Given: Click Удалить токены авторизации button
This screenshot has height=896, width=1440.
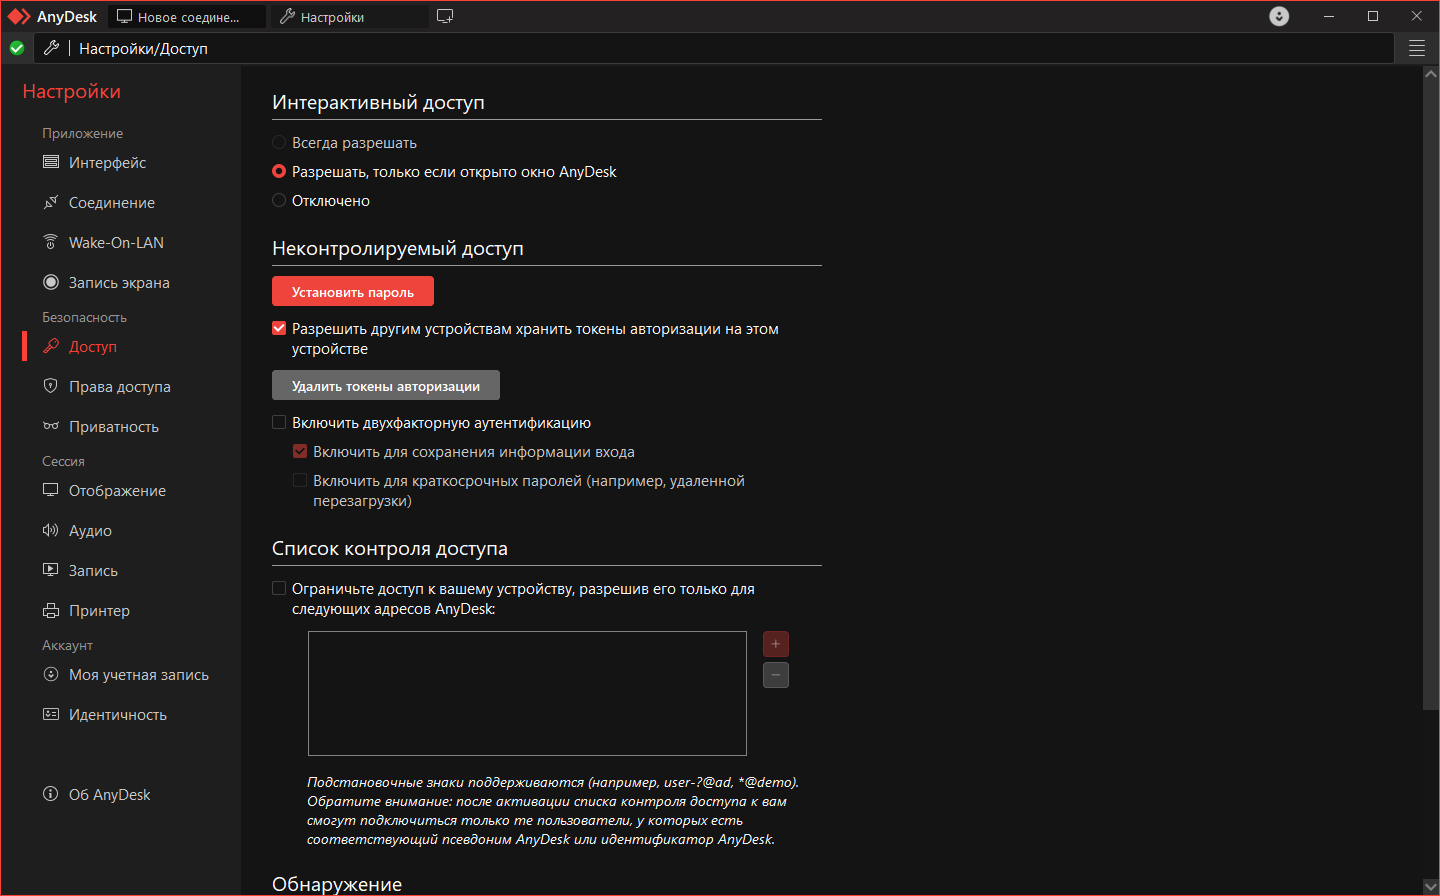Looking at the screenshot, I should pos(386,385).
